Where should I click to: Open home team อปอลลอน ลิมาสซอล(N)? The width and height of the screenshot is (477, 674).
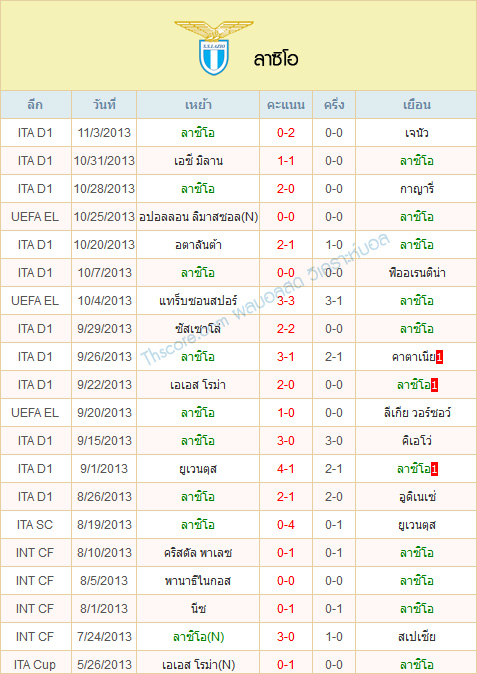[198, 217]
